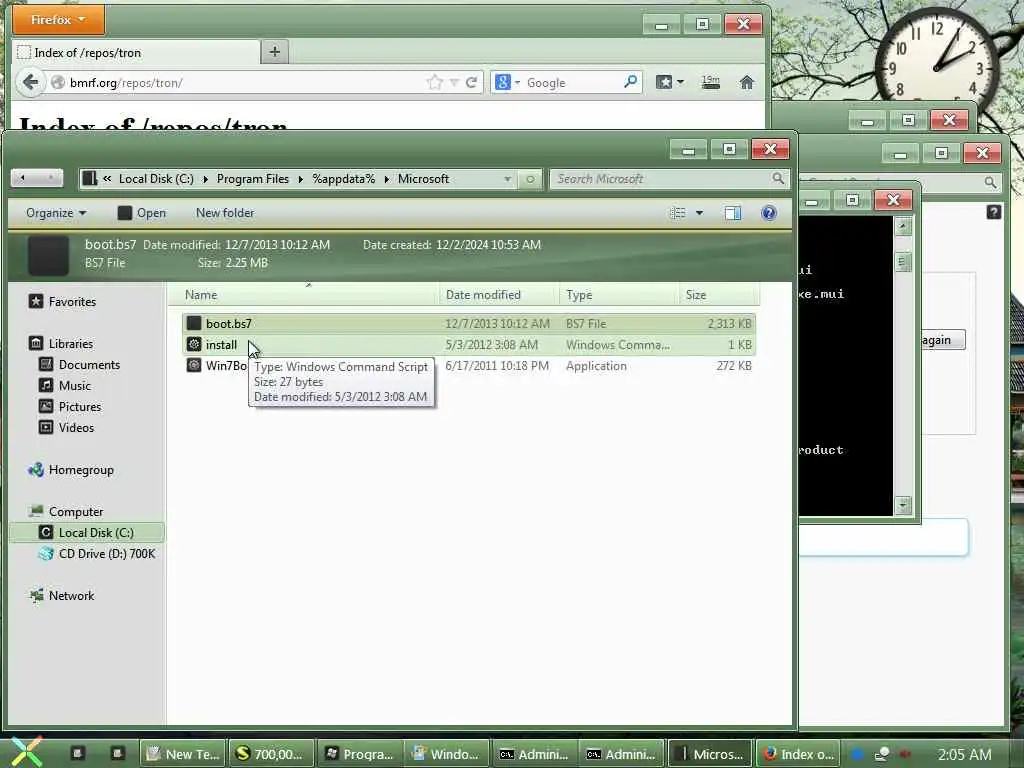Click the command prompt scrollbar up arrow
The height and width of the screenshot is (768, 1024).
(x=903, y=227)
